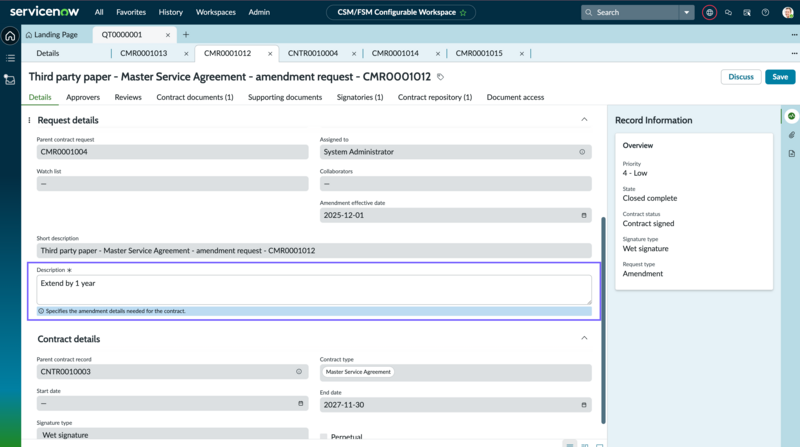Open the help question mark icon

click(765, 12)
